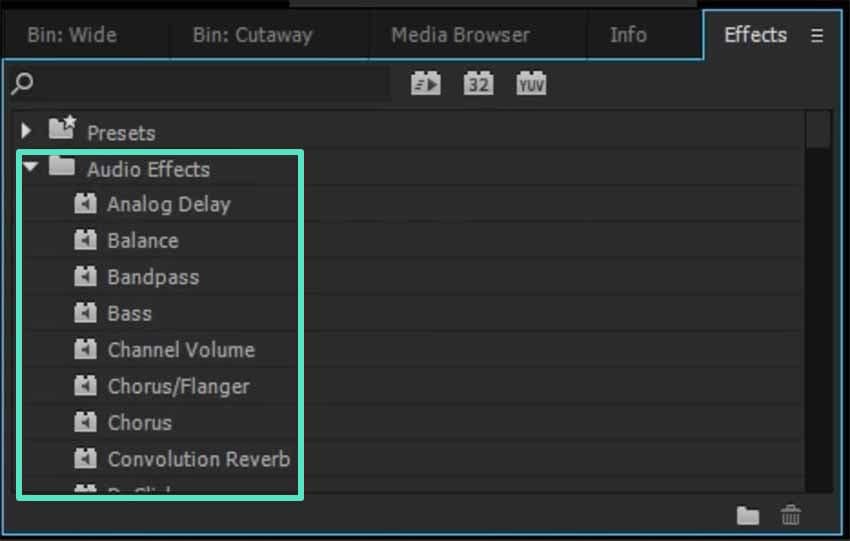Switch to the Bin: Wide tab
Viewport: 850px width, 541px height.
[72, 35]
